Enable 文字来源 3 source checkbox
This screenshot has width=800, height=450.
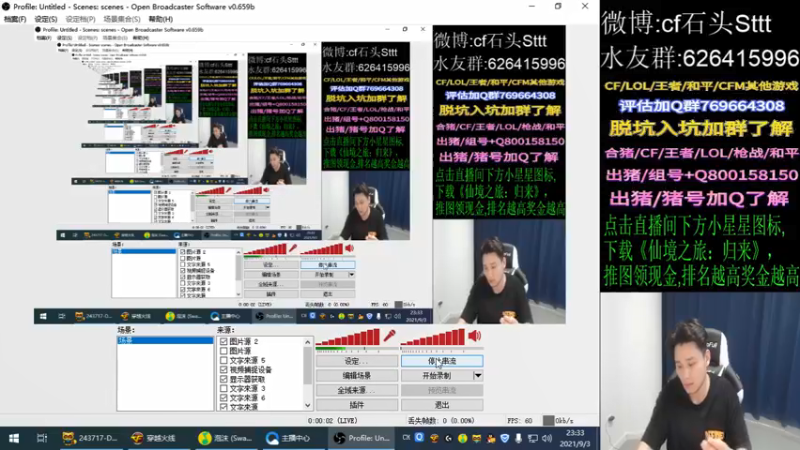223,388
